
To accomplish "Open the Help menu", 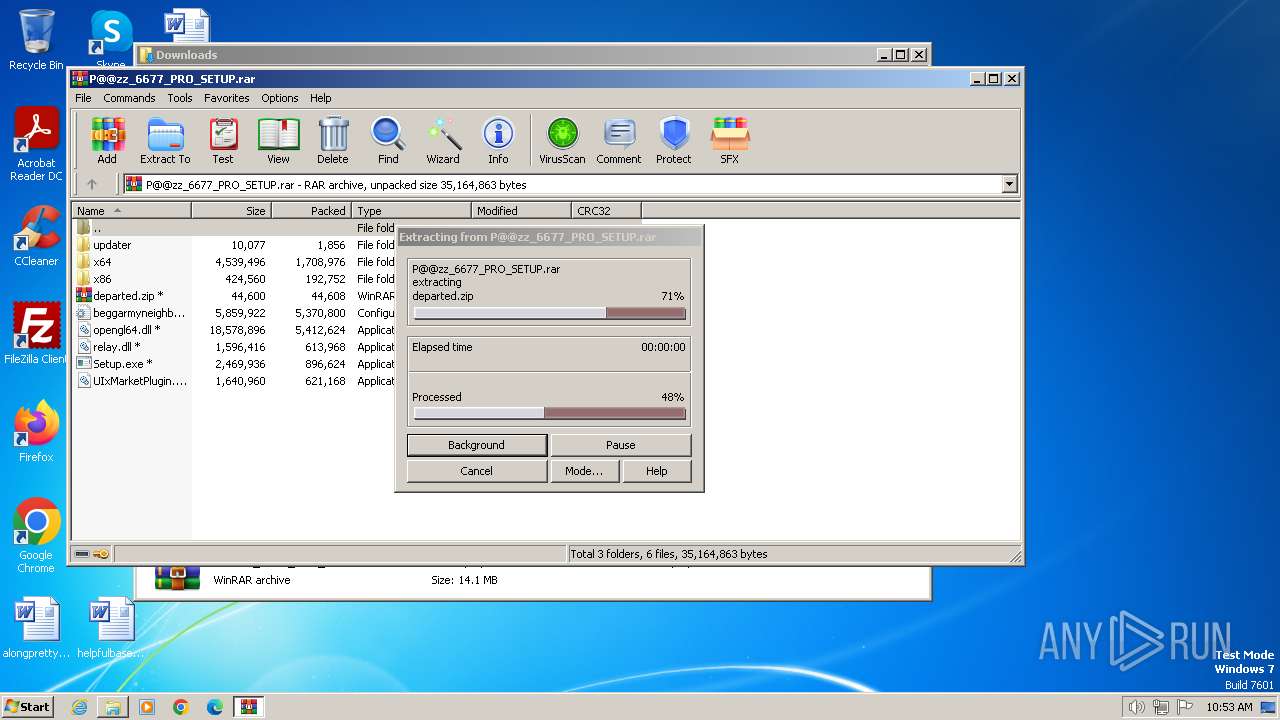I will pyautogui.click(x=320, y=98).
